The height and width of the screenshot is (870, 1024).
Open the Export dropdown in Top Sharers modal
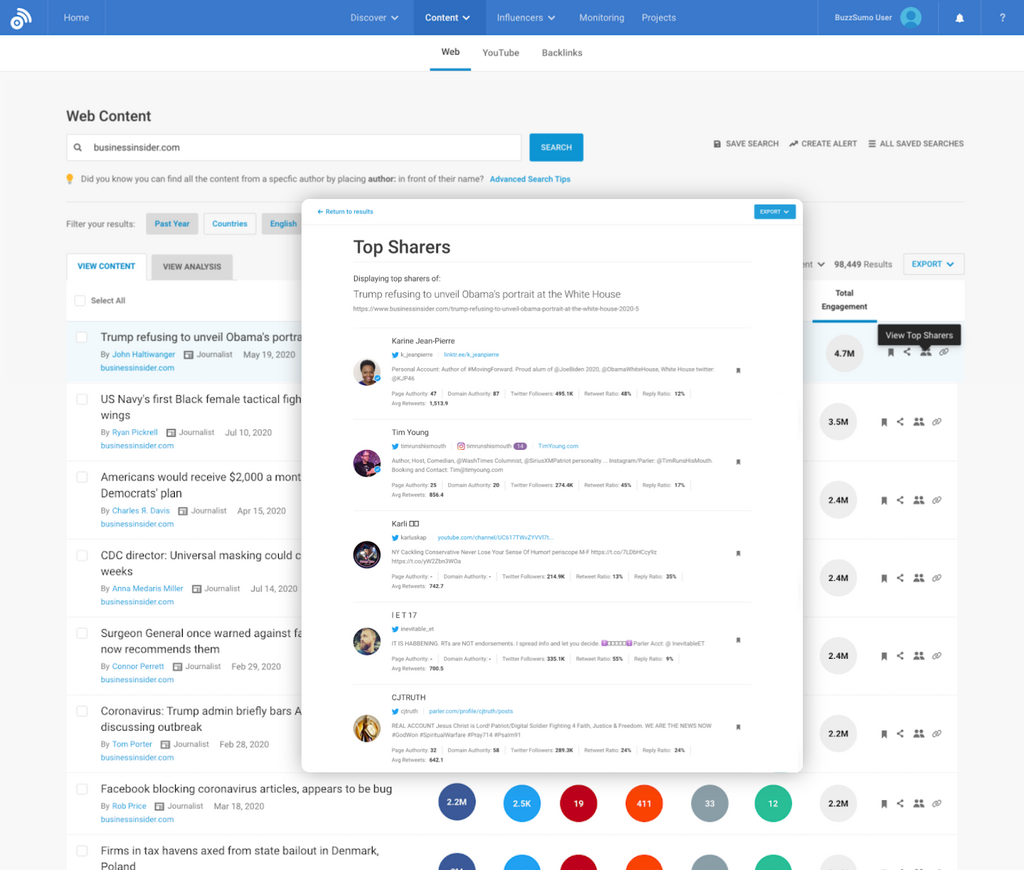[x=774, y=212]
